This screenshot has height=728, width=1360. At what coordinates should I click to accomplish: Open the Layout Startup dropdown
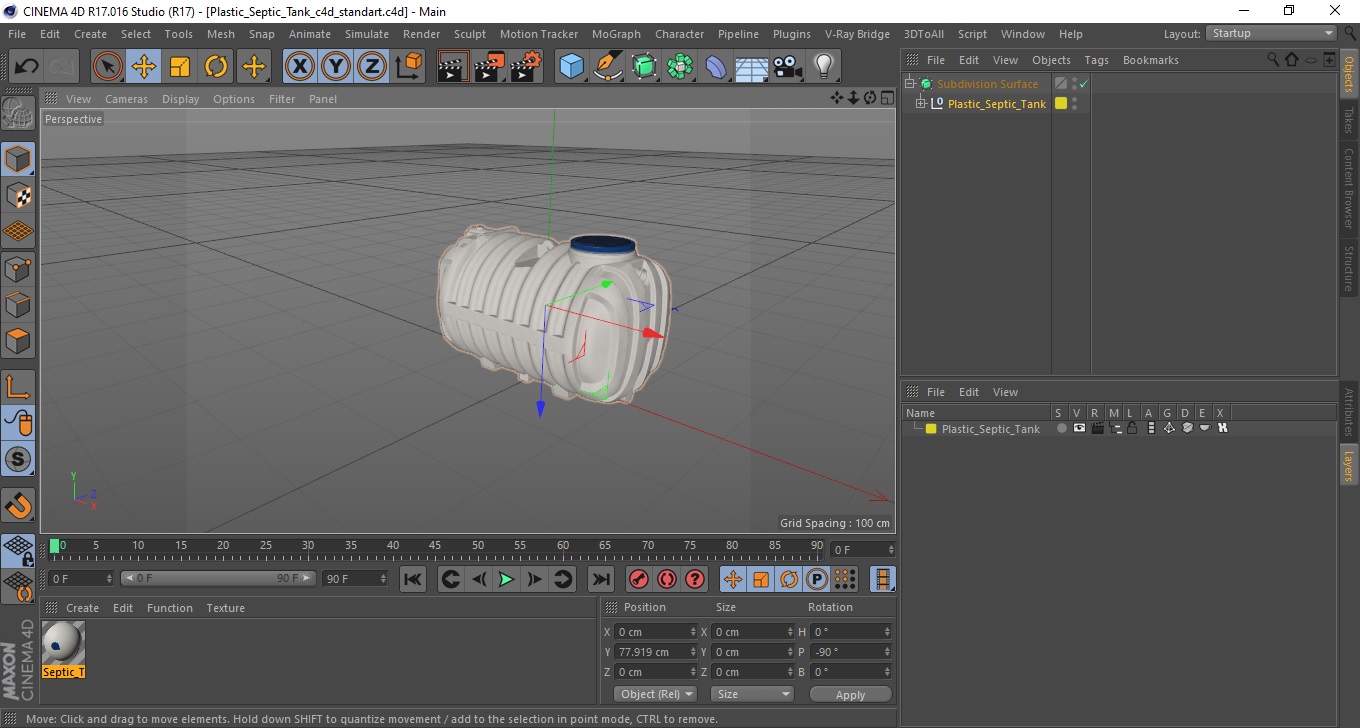tap(1272, 34)
